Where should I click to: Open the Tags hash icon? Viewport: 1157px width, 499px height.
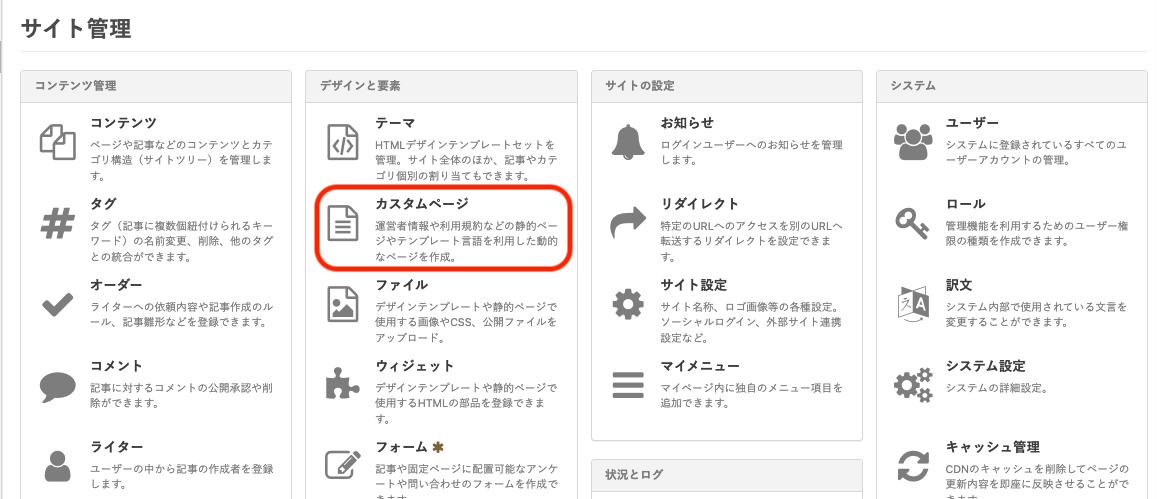57,222
